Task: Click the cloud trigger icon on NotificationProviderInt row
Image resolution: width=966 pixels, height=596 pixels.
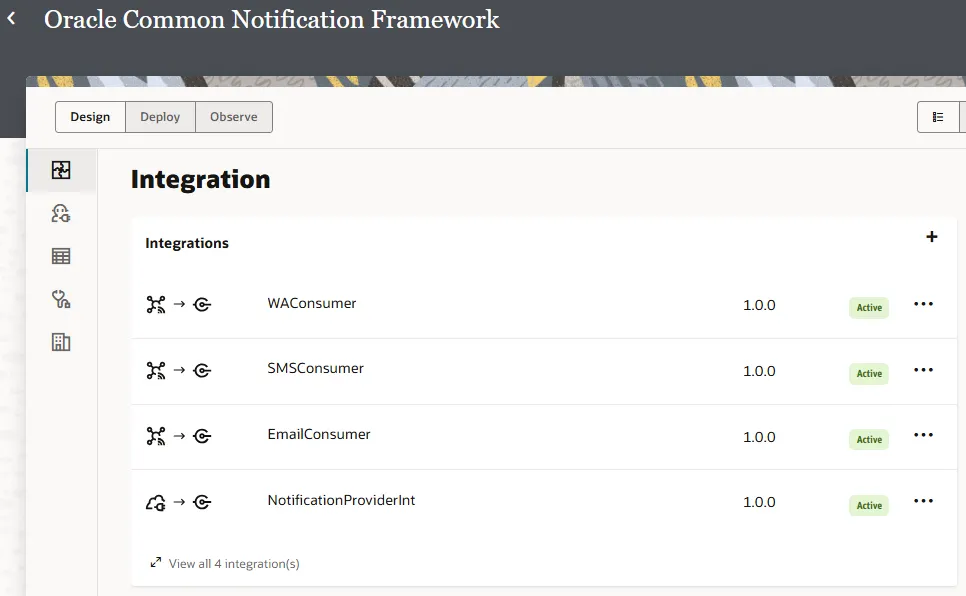Action: tap(155, 502)
